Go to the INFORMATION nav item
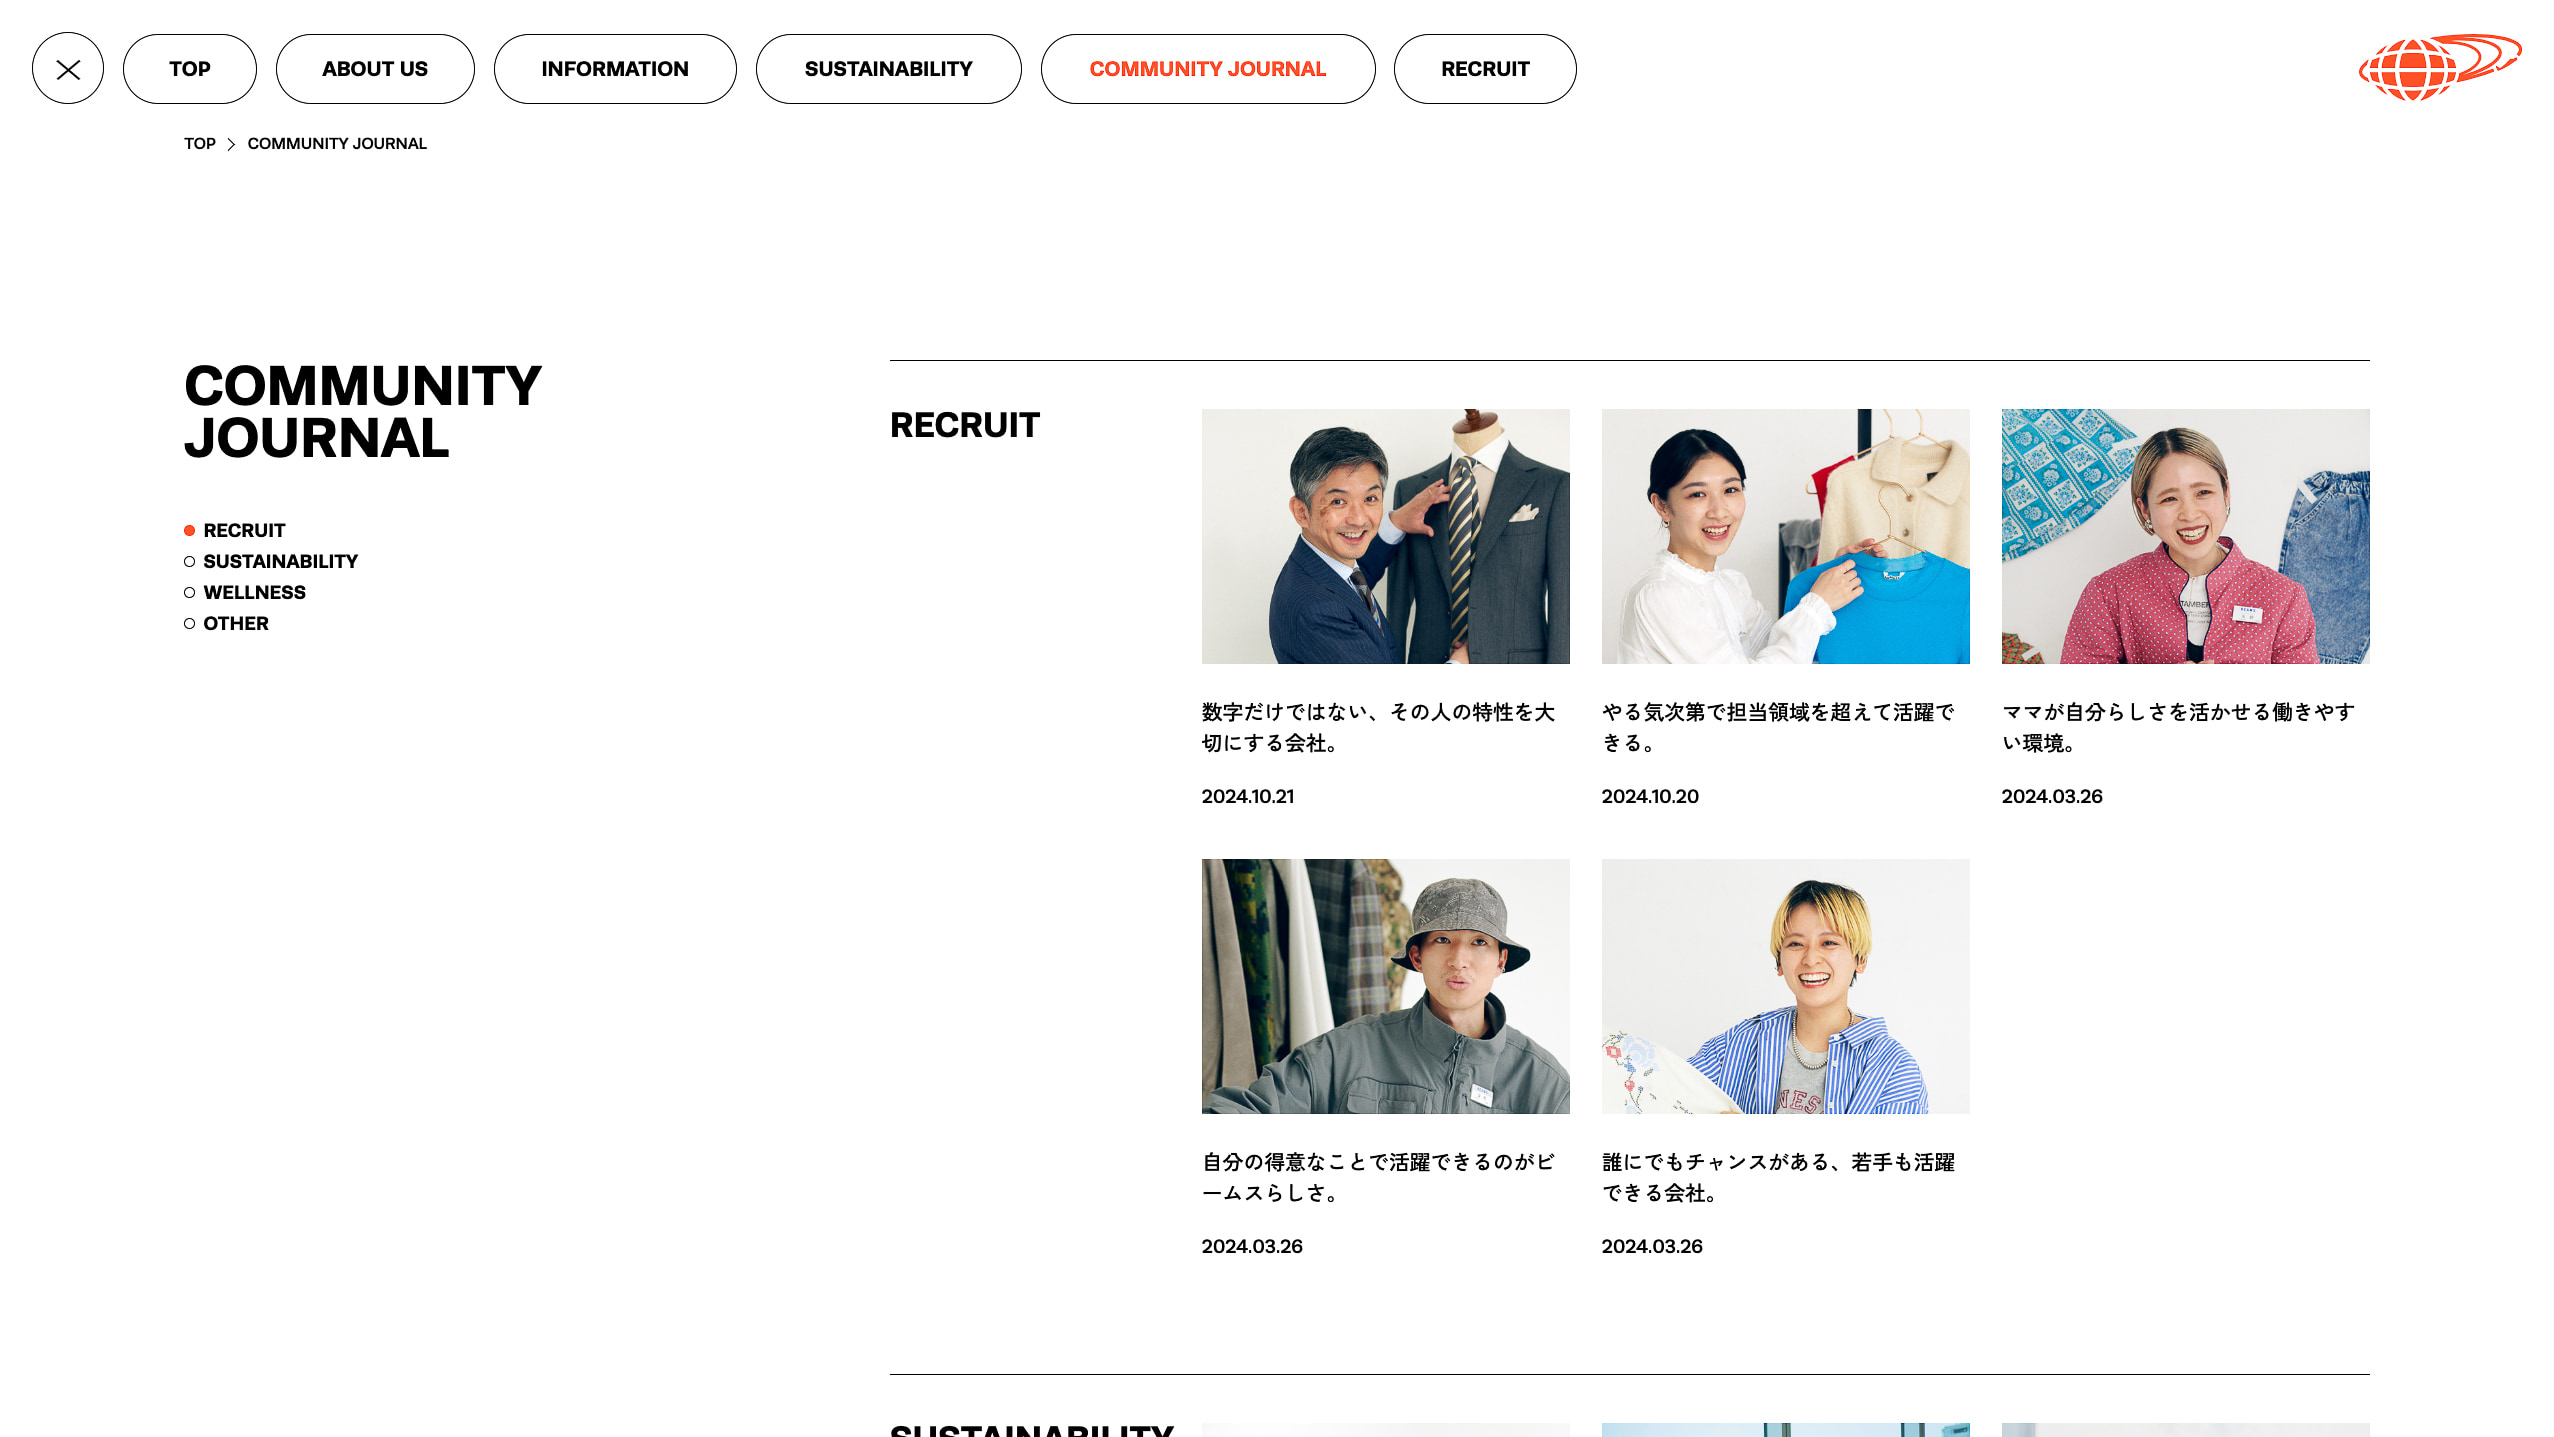 coord(614,69)
